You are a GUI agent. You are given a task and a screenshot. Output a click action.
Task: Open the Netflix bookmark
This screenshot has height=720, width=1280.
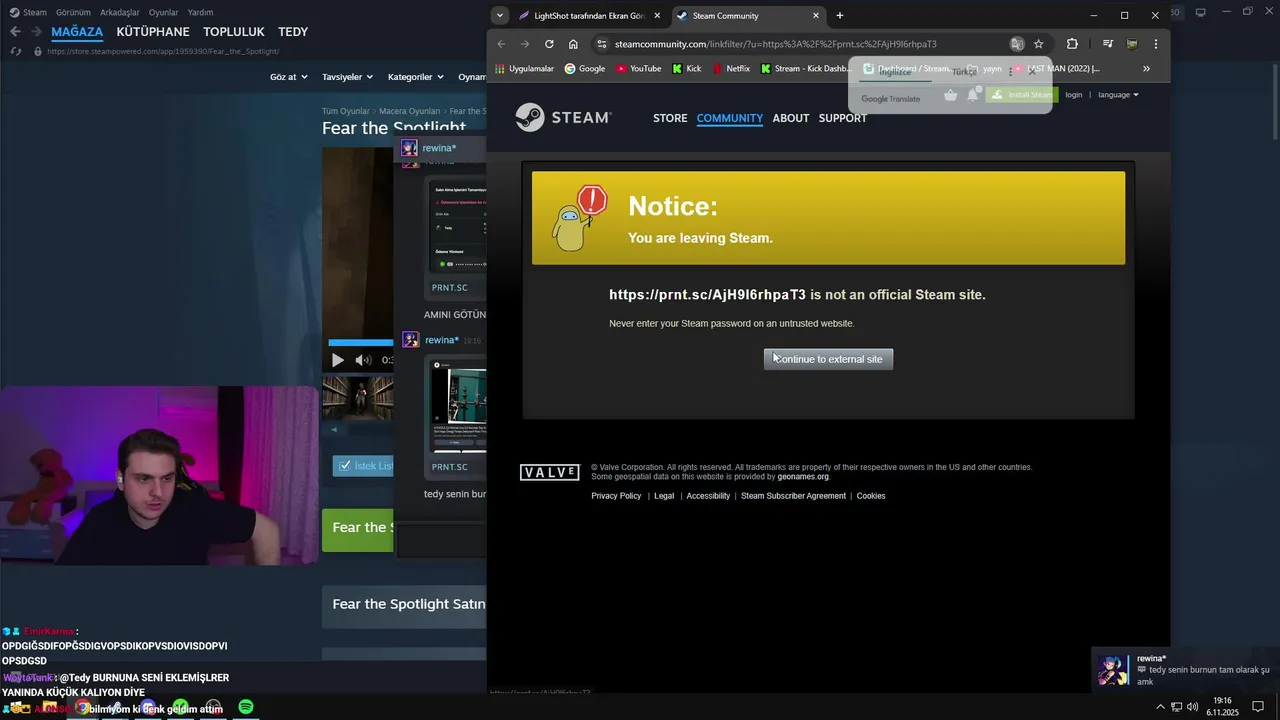click(x=730, y=69)
